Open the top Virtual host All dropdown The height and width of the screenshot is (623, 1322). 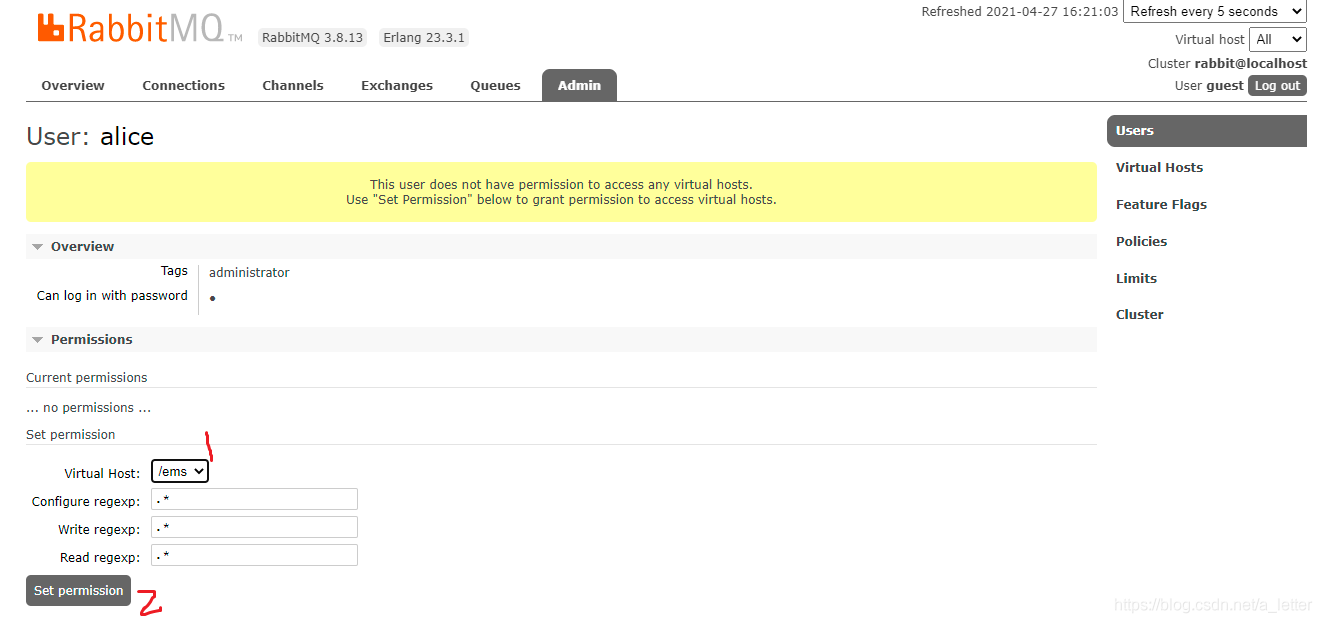coord(1278,39)
